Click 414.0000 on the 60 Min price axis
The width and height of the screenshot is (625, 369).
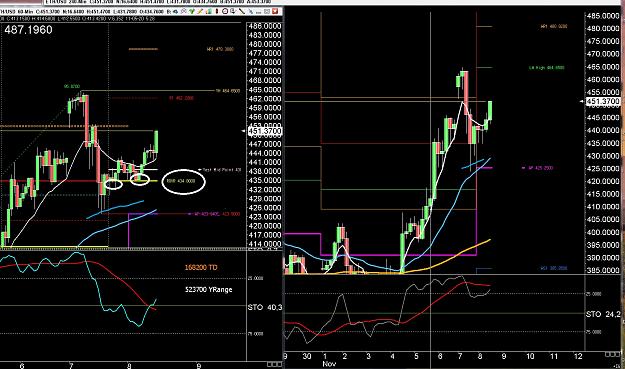tap(265, 244)
